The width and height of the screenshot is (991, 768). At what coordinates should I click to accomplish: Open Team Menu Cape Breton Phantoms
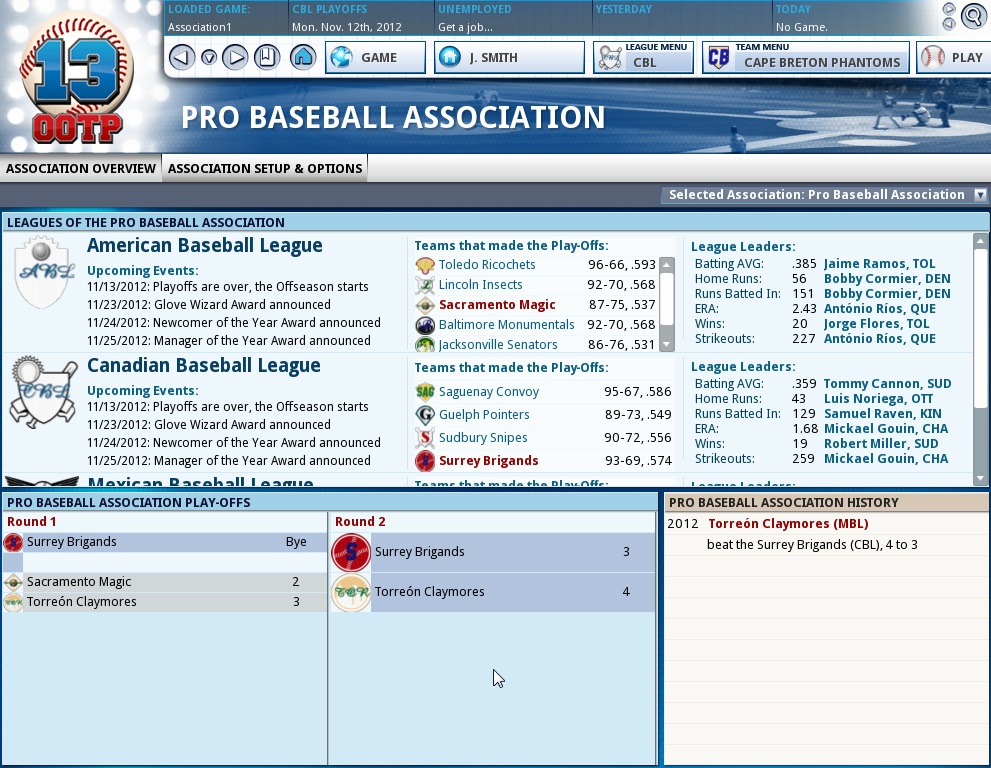806,57
